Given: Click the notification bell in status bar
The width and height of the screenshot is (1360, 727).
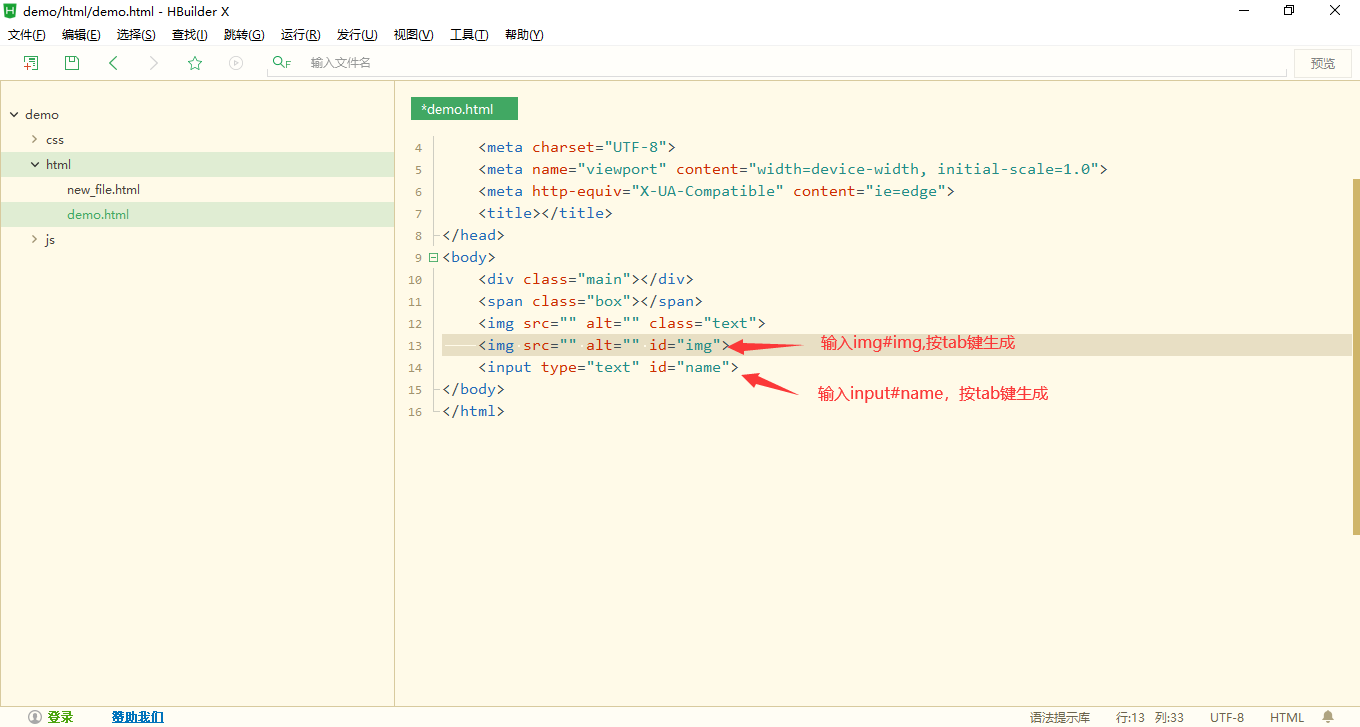Looking at the screenshot, I should pos(1328,716).
